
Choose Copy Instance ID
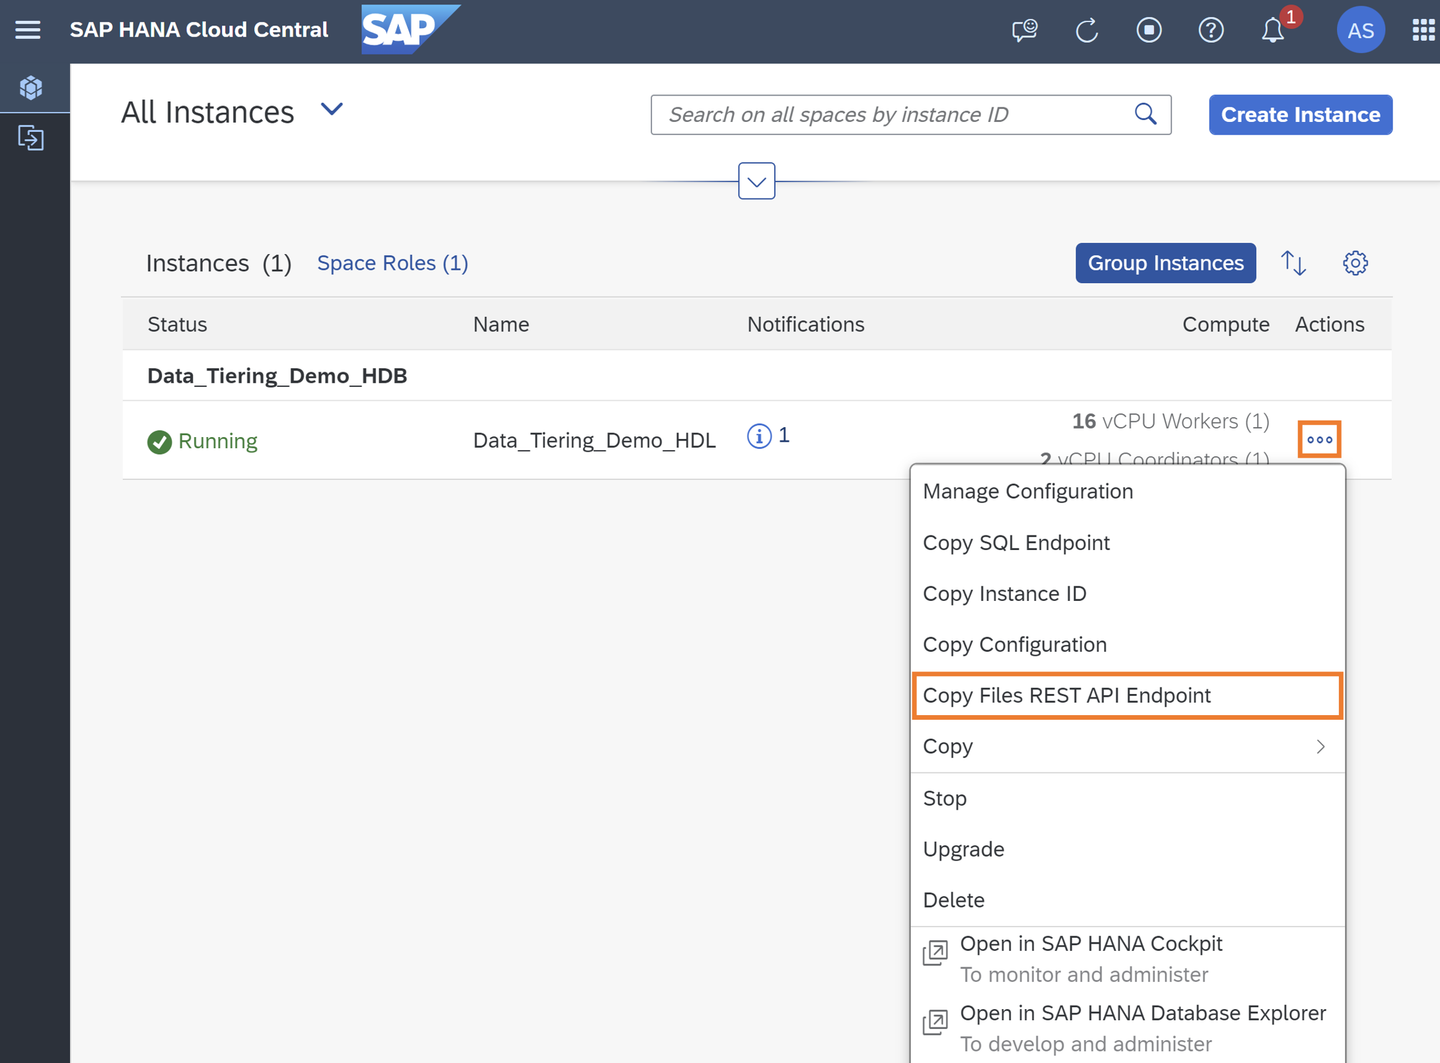[x=1128, y=593]
